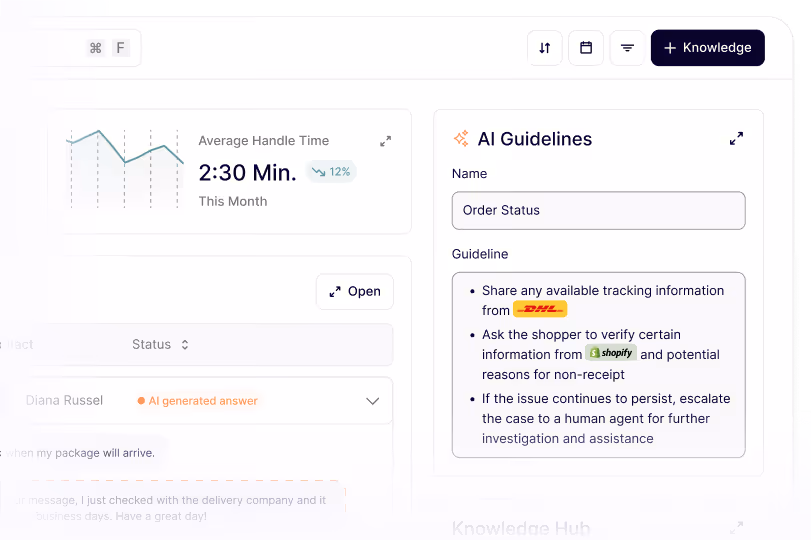
Task: Click the Name field containing Order Status
Action: (598, 211)
